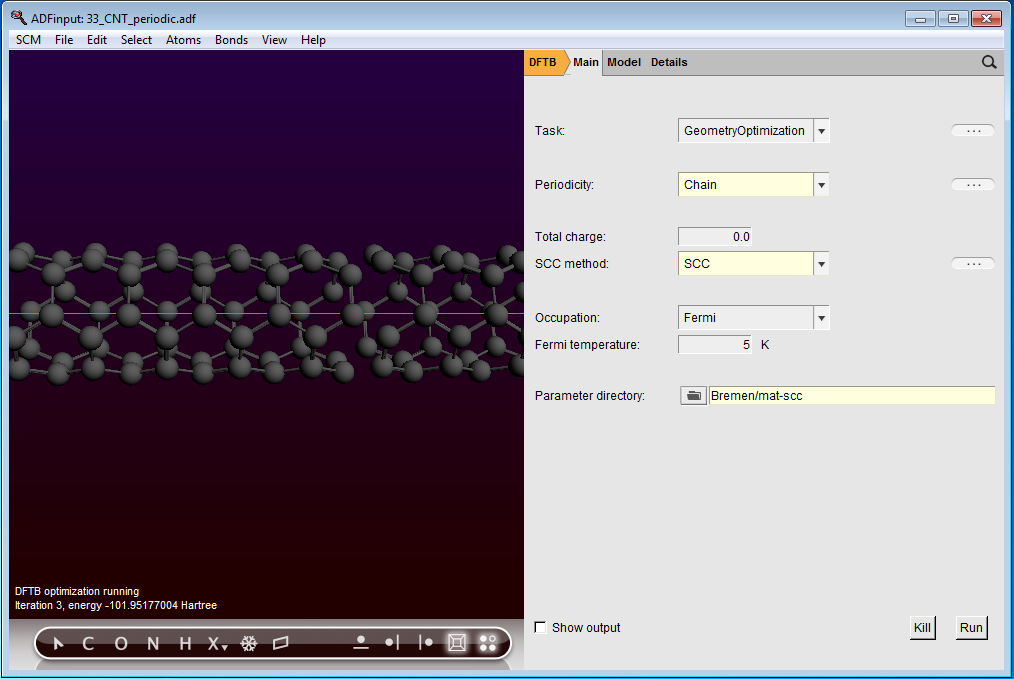1014x679 pixels.
Task: Click into the Parameter directory field
Action: [x=852, y=396]
